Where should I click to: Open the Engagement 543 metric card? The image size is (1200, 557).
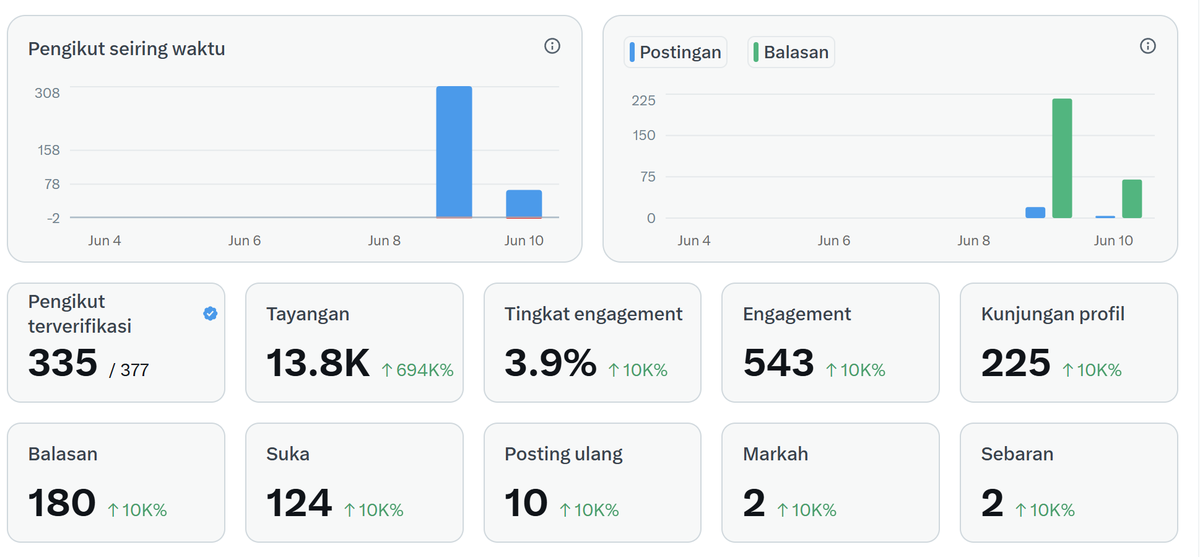click(831, 342)
